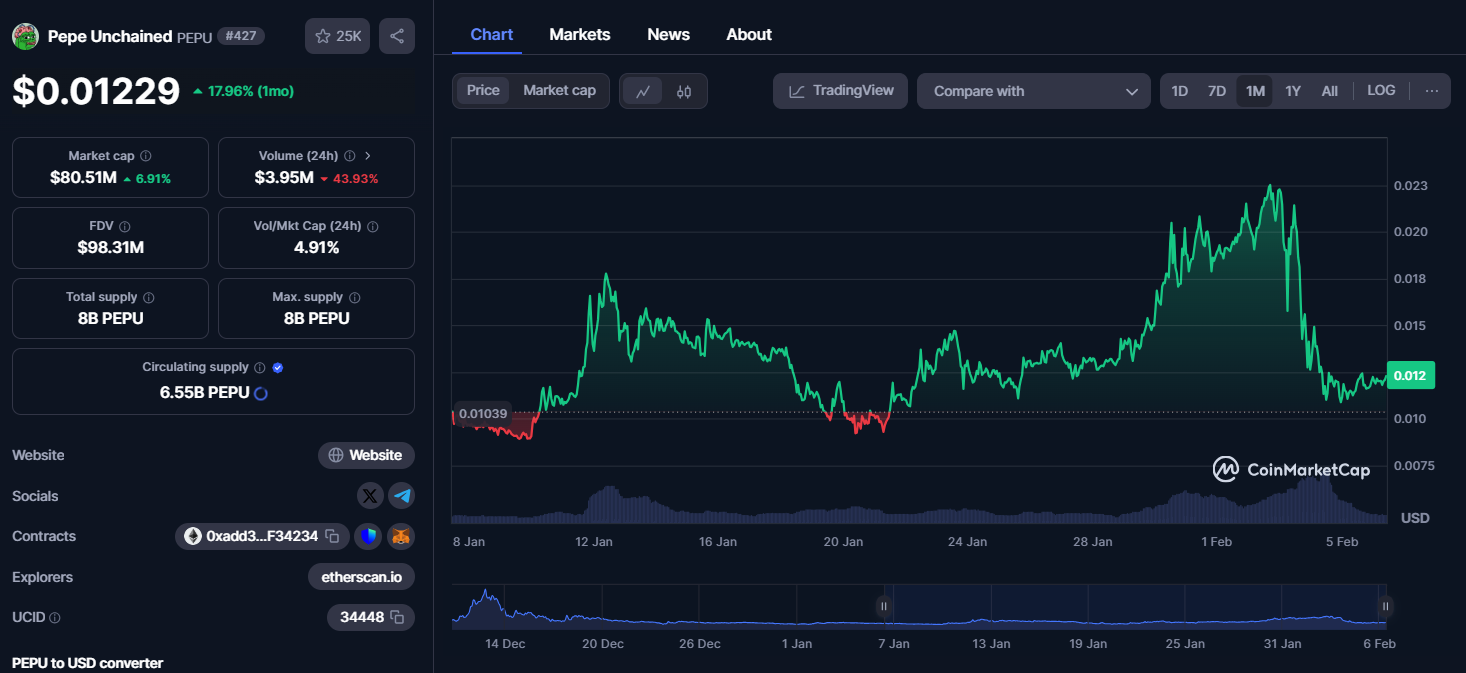Click info icon beside FDV

pos(125,227)
